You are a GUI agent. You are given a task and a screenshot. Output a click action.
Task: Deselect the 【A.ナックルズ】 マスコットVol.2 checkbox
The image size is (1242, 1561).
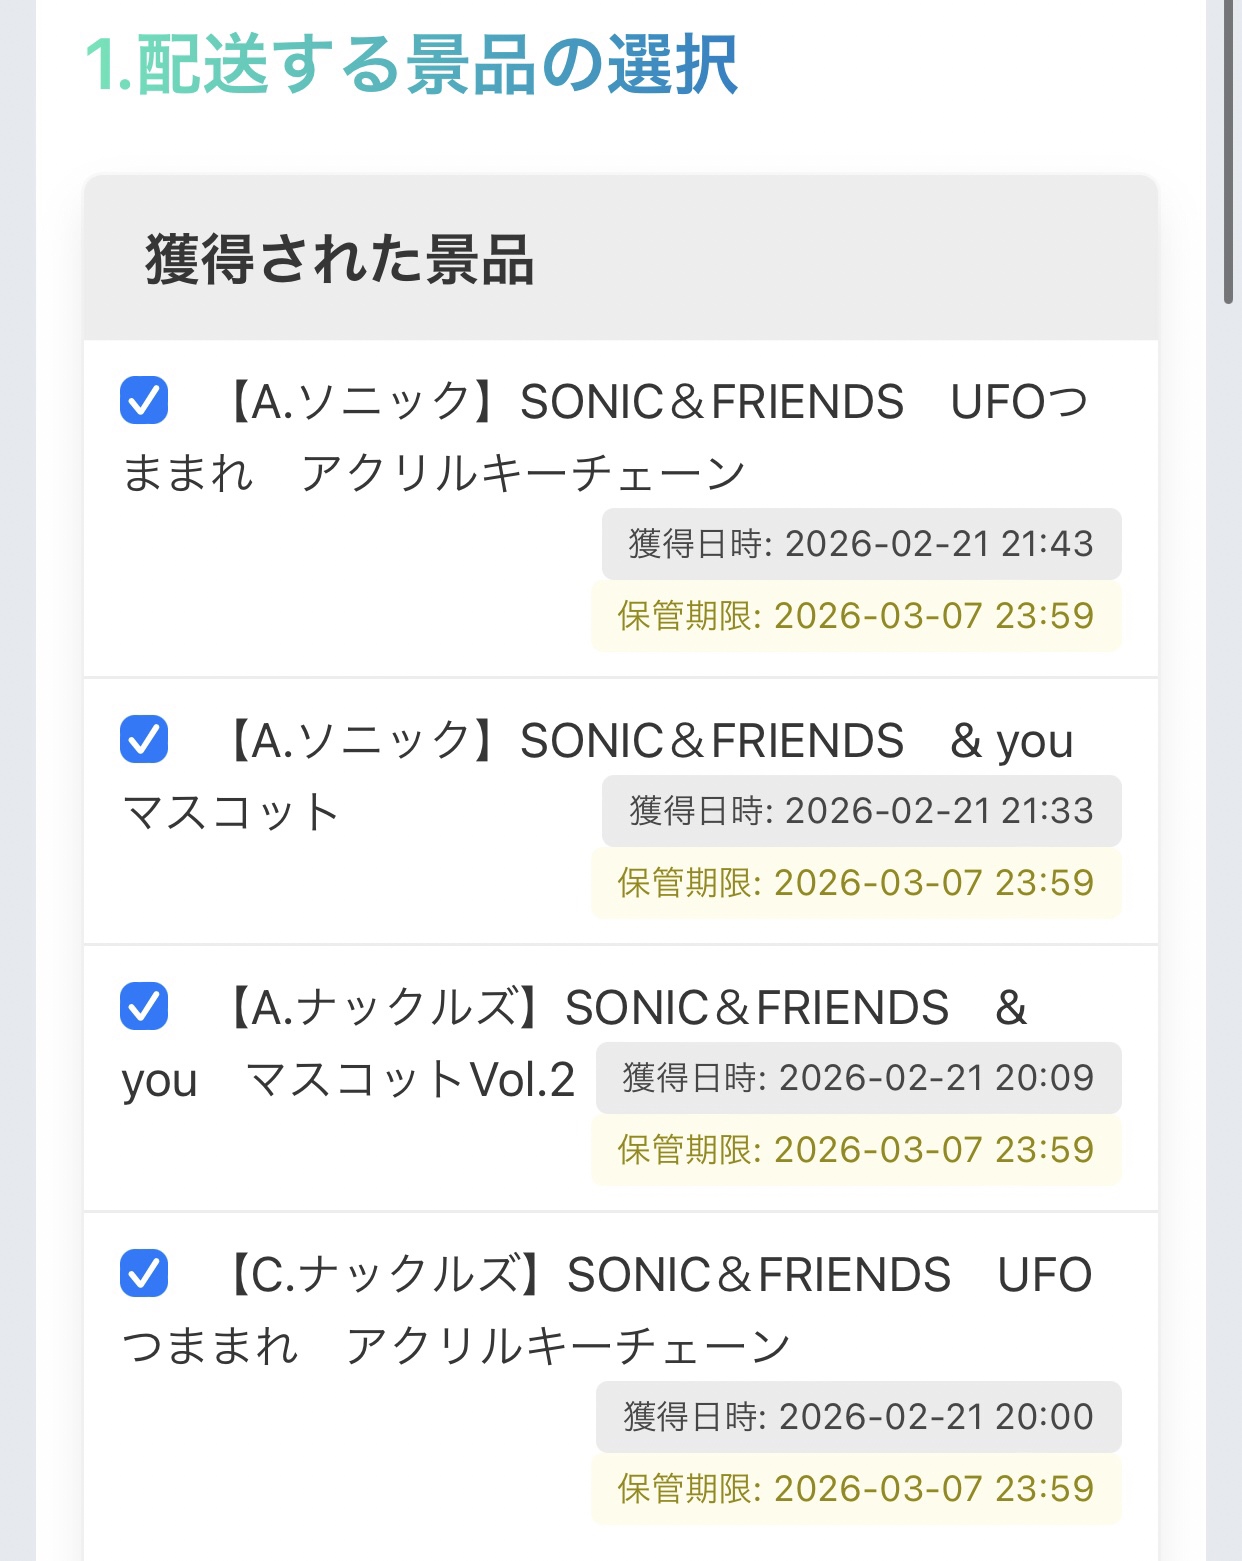(144, 1007)
